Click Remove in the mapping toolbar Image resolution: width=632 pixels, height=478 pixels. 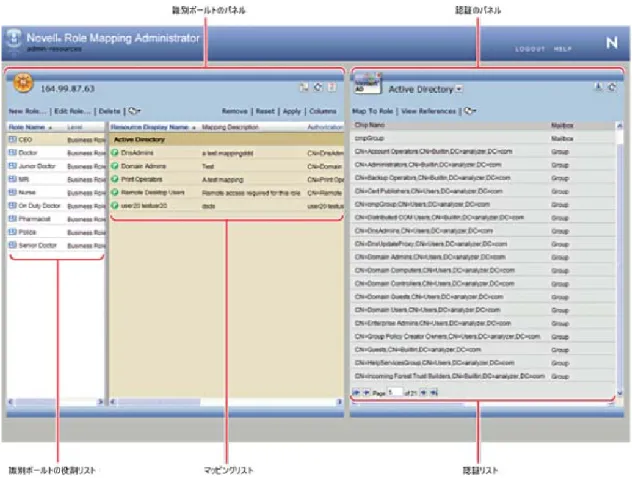[x=235, y=111]
